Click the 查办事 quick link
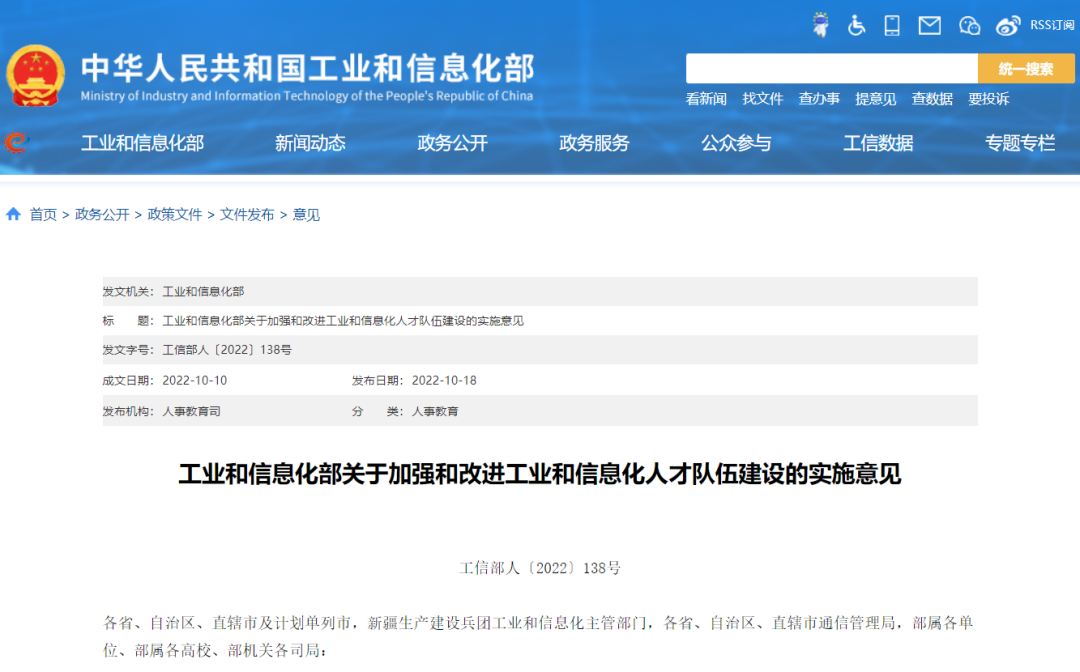This screenshot has width=1080, height=672. click(x=819, y=98)
